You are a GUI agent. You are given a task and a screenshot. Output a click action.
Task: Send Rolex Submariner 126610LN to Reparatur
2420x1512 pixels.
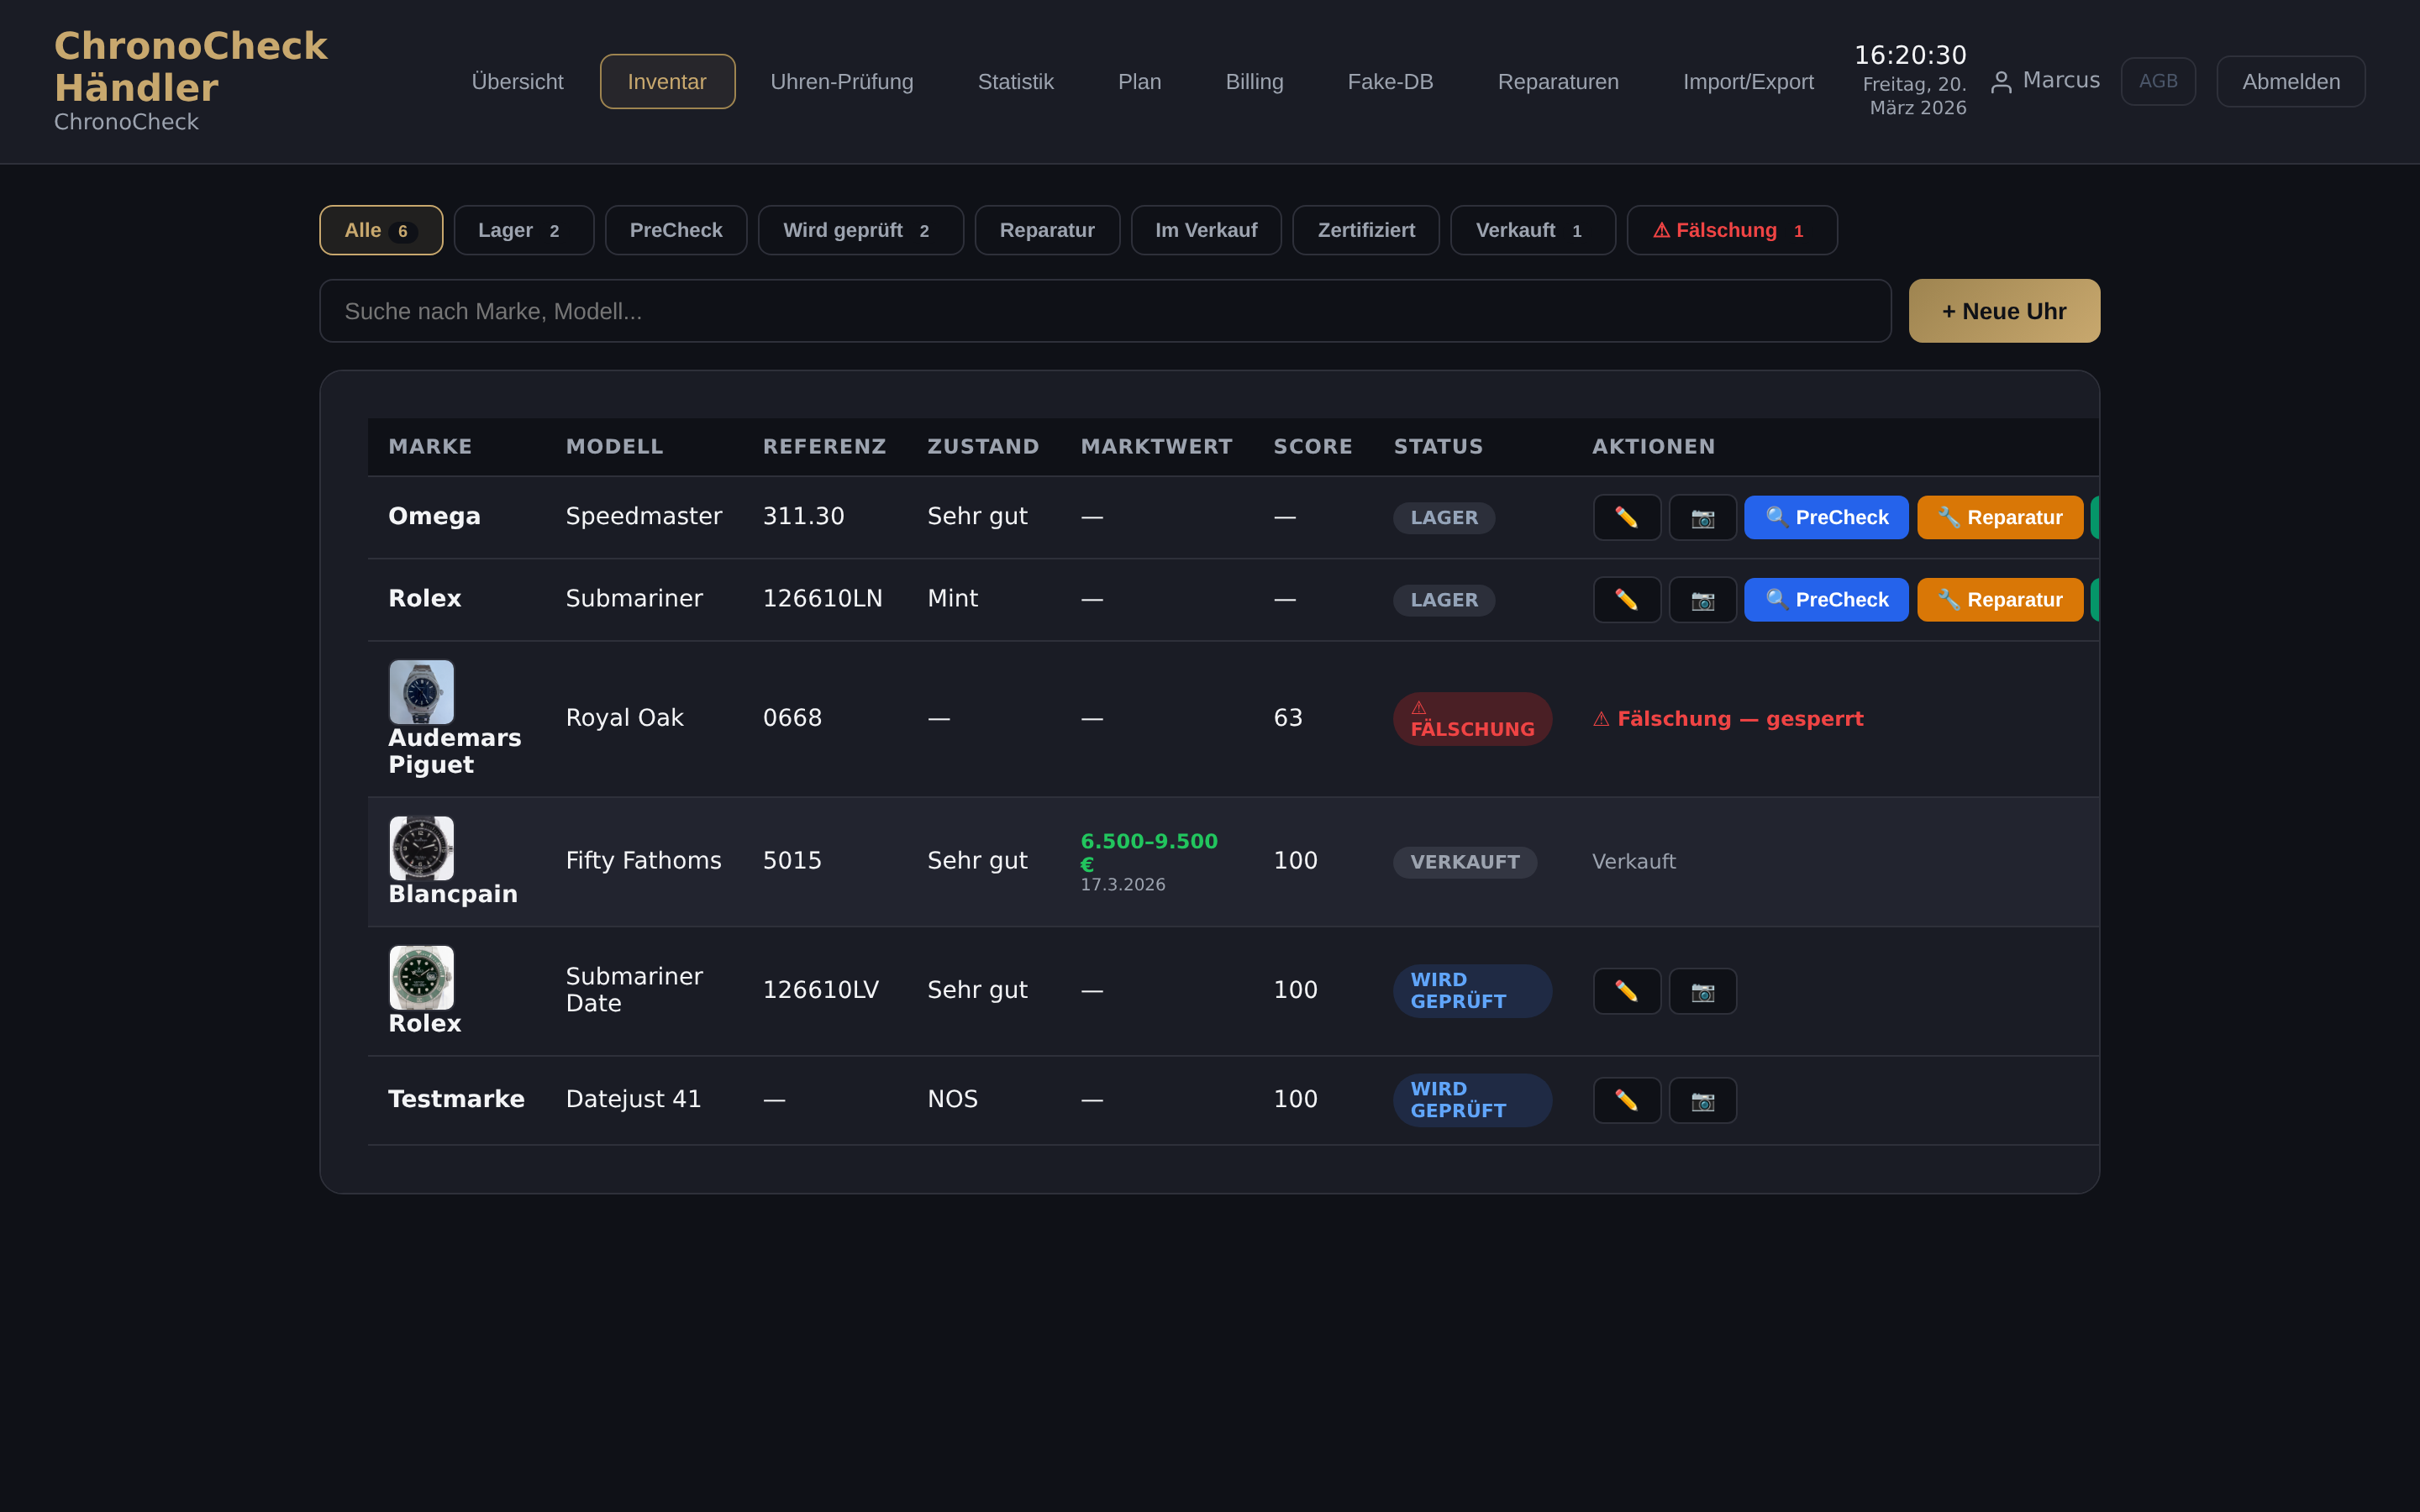click(1999, 600)
